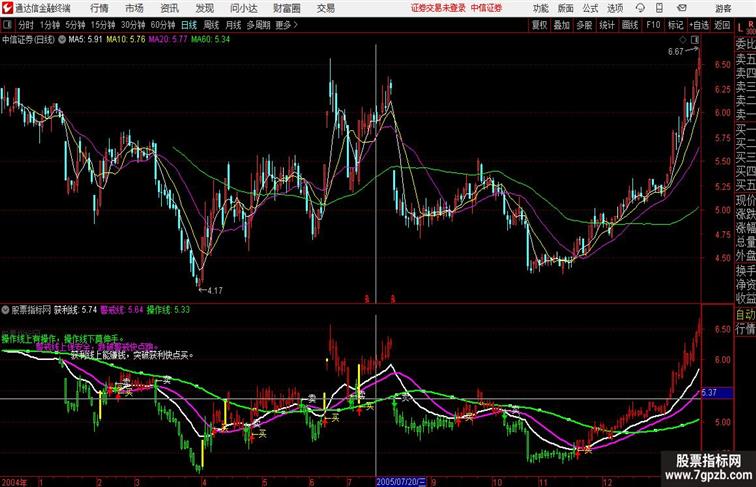756x487 pixels.
Task: Select the 周线 weekly period tab
Action: click(211, 25)
